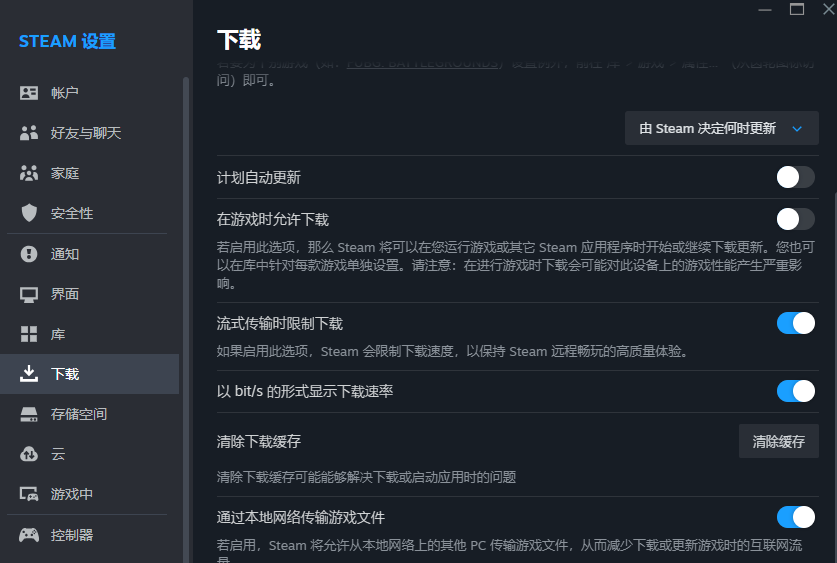
Task: Open 控制器 settings section
Action: click(x=89, y=535)
